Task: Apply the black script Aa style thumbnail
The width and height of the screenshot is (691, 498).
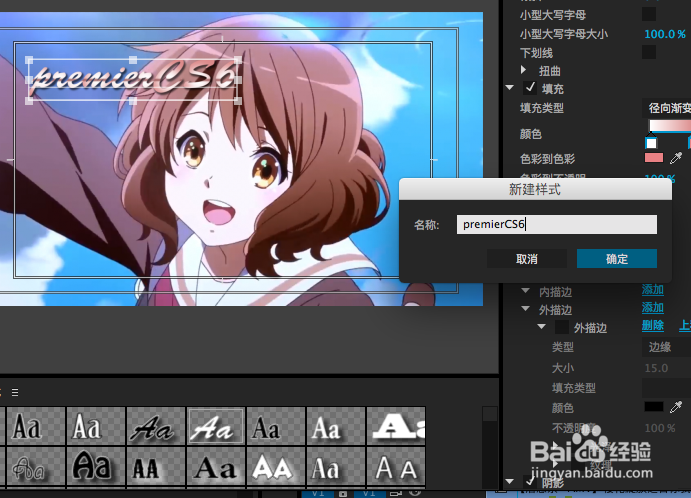Action: [156, 426]
